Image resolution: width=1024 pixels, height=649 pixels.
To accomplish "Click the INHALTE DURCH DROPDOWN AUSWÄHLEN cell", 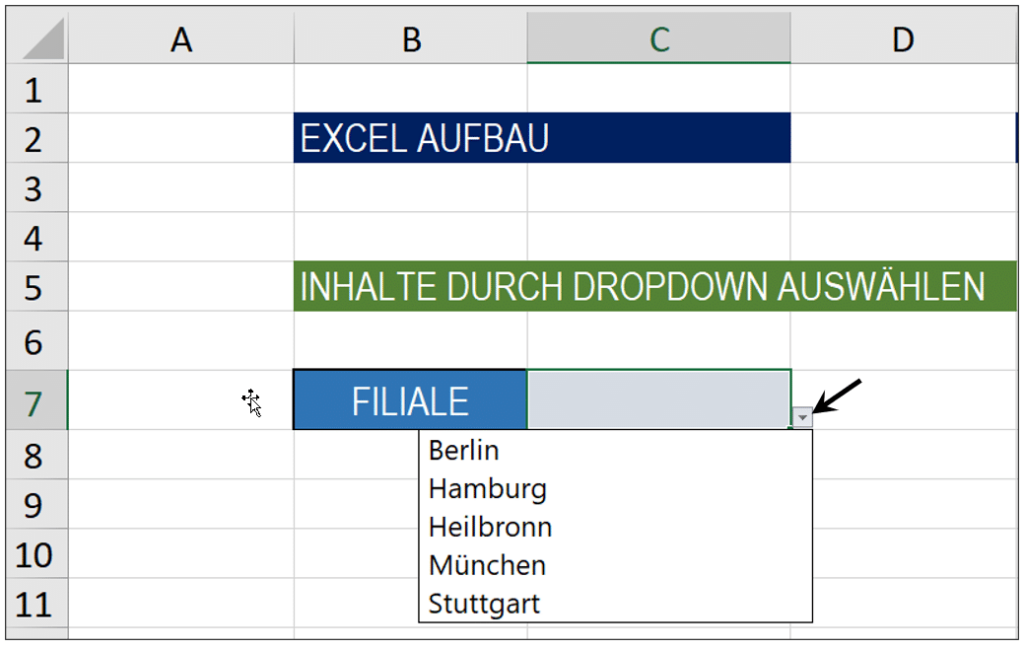I will (655, 286).
